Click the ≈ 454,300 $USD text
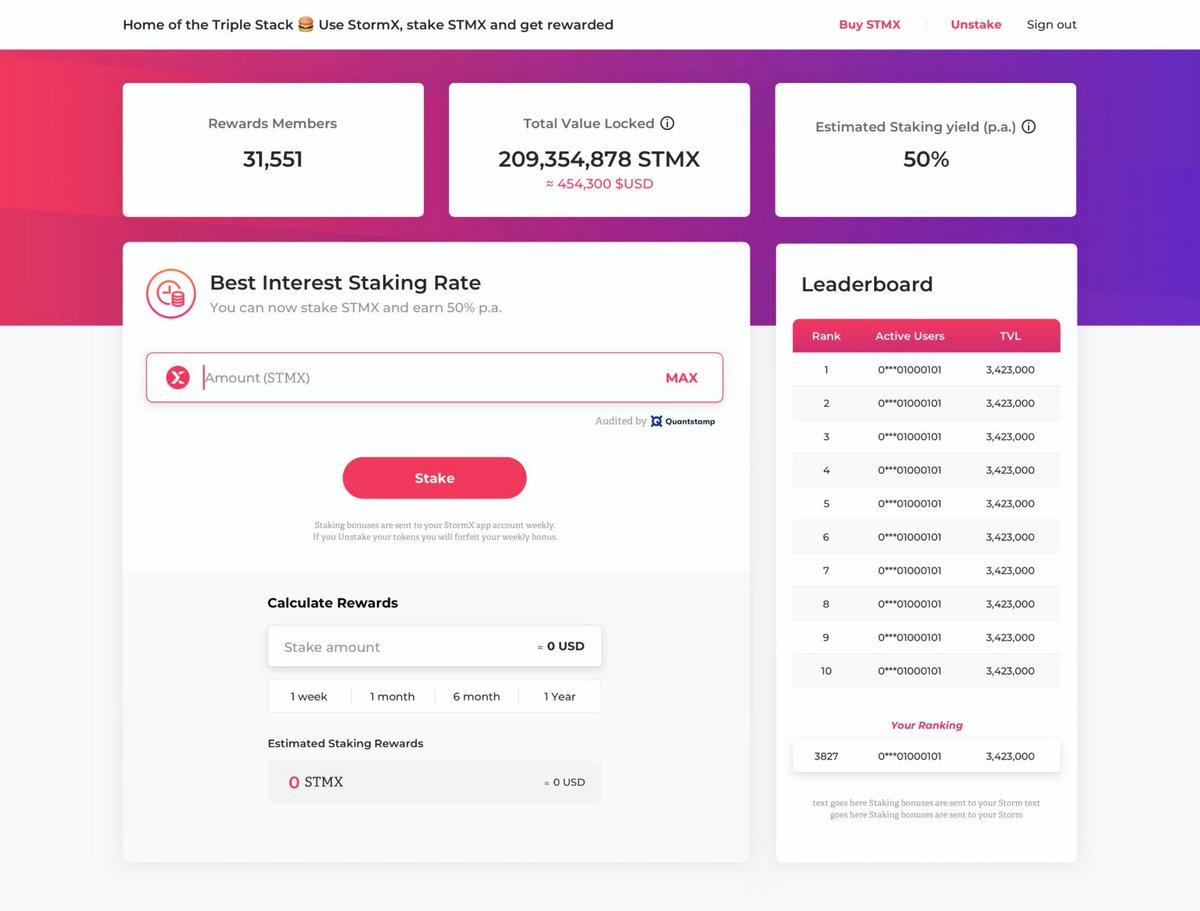The width and height of the screenshot is (1200, 911). coord(599,184)
